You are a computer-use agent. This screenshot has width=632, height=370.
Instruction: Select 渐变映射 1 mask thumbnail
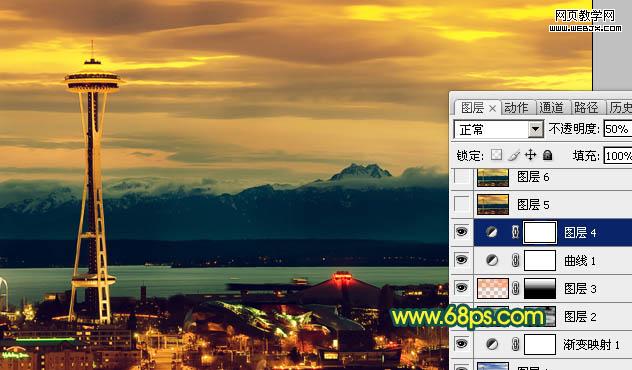(540, 344)
